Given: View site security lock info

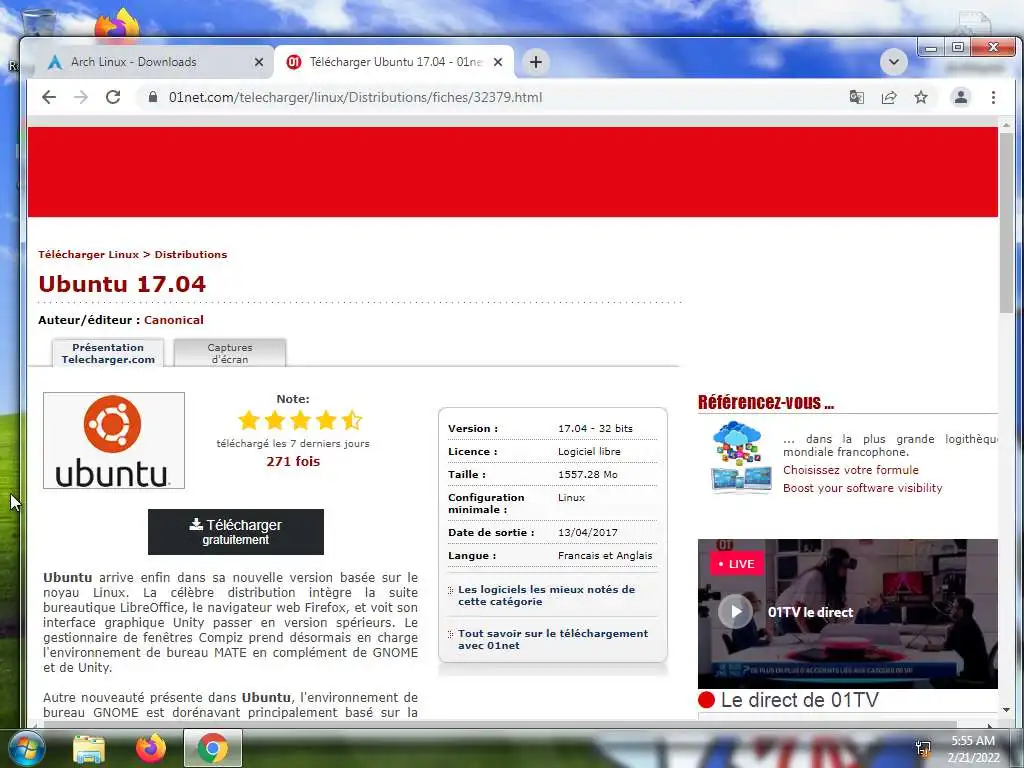Looking at the screenshot, I should tap(153, 97).
